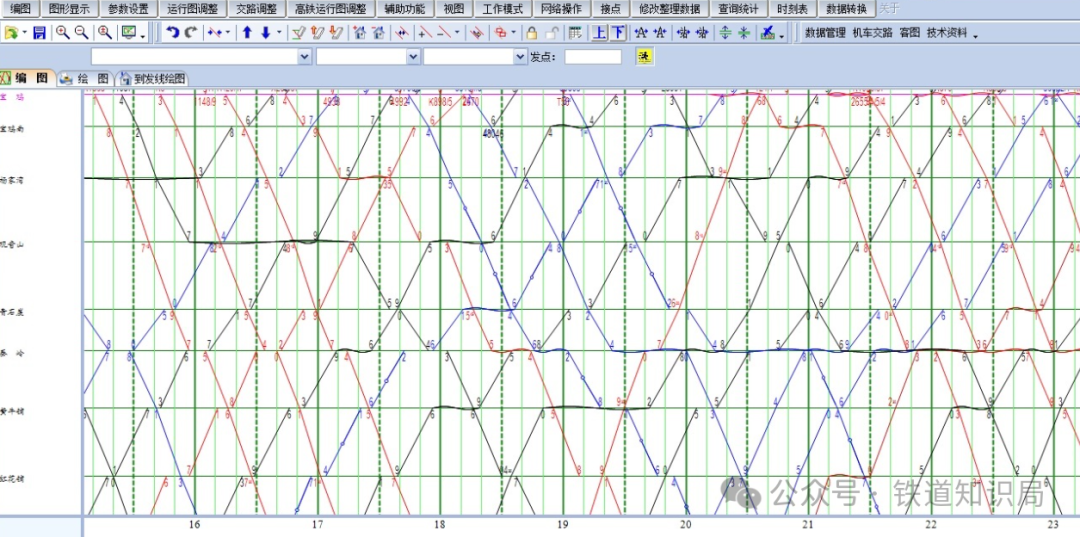Image resolution: width=1080 pixels, height=537 pixels.
Task: Click the blue up arrow icon
Action: (x=247, y=33)
